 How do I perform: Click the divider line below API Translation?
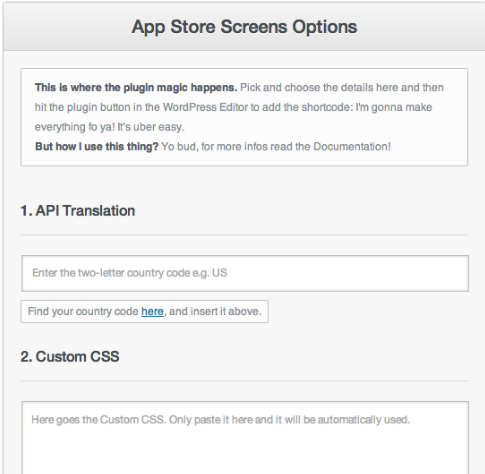tap(244, 235)
